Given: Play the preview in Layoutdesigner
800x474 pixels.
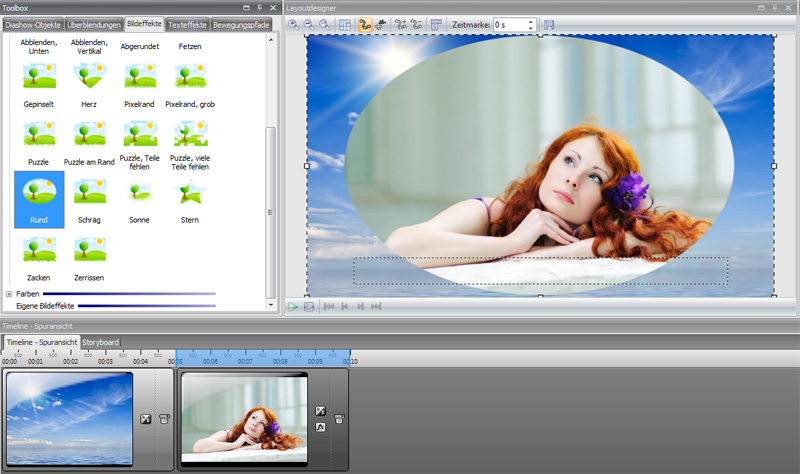Looking at the screenshot, I should (x=294, y=307).
